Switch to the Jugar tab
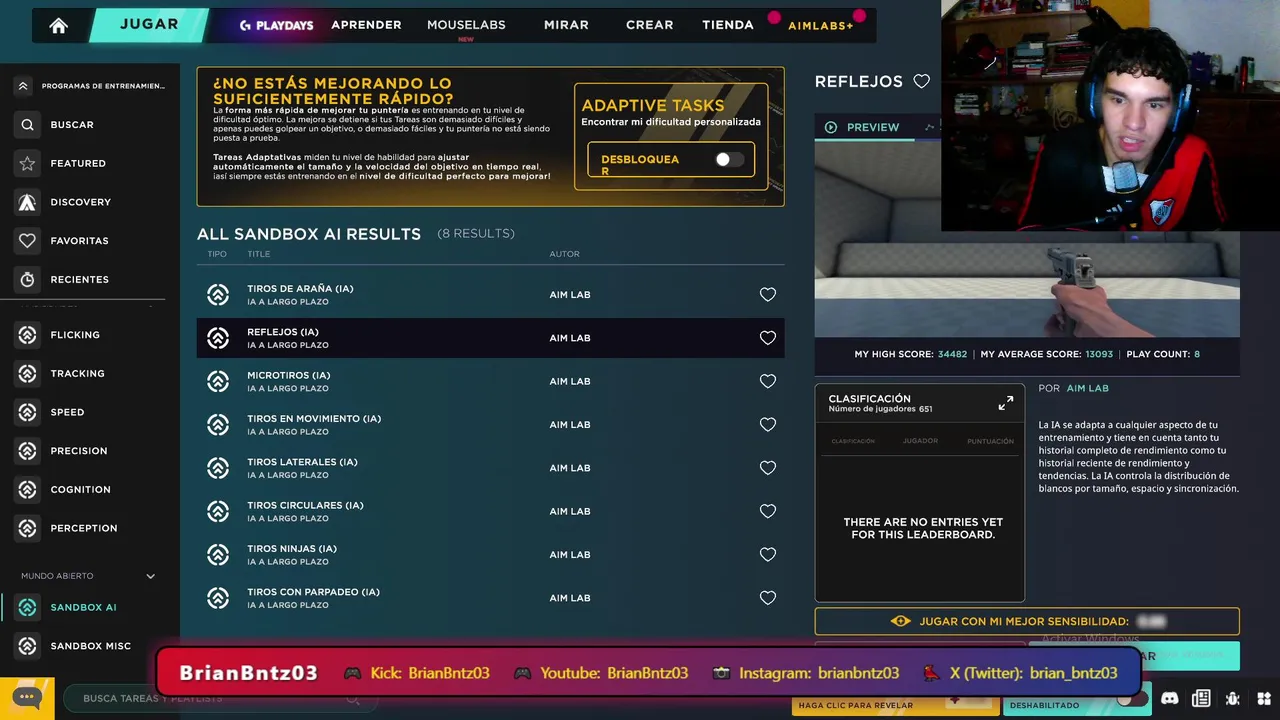This screenshot has width=1280, height=720. pos(149,25)
